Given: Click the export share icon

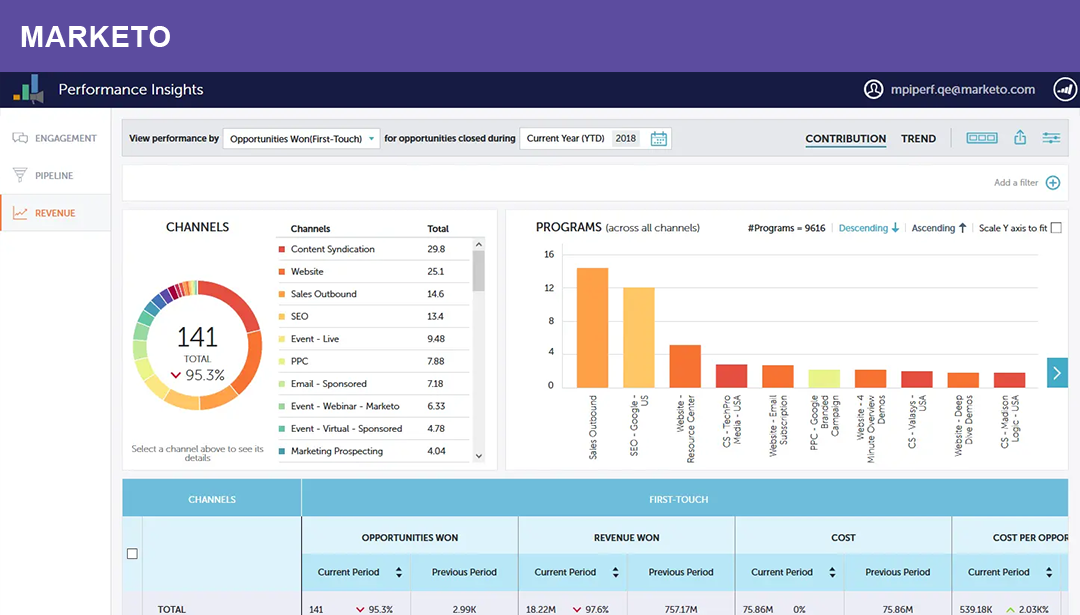Looking at the screenshot, I should pos(1020,138).
